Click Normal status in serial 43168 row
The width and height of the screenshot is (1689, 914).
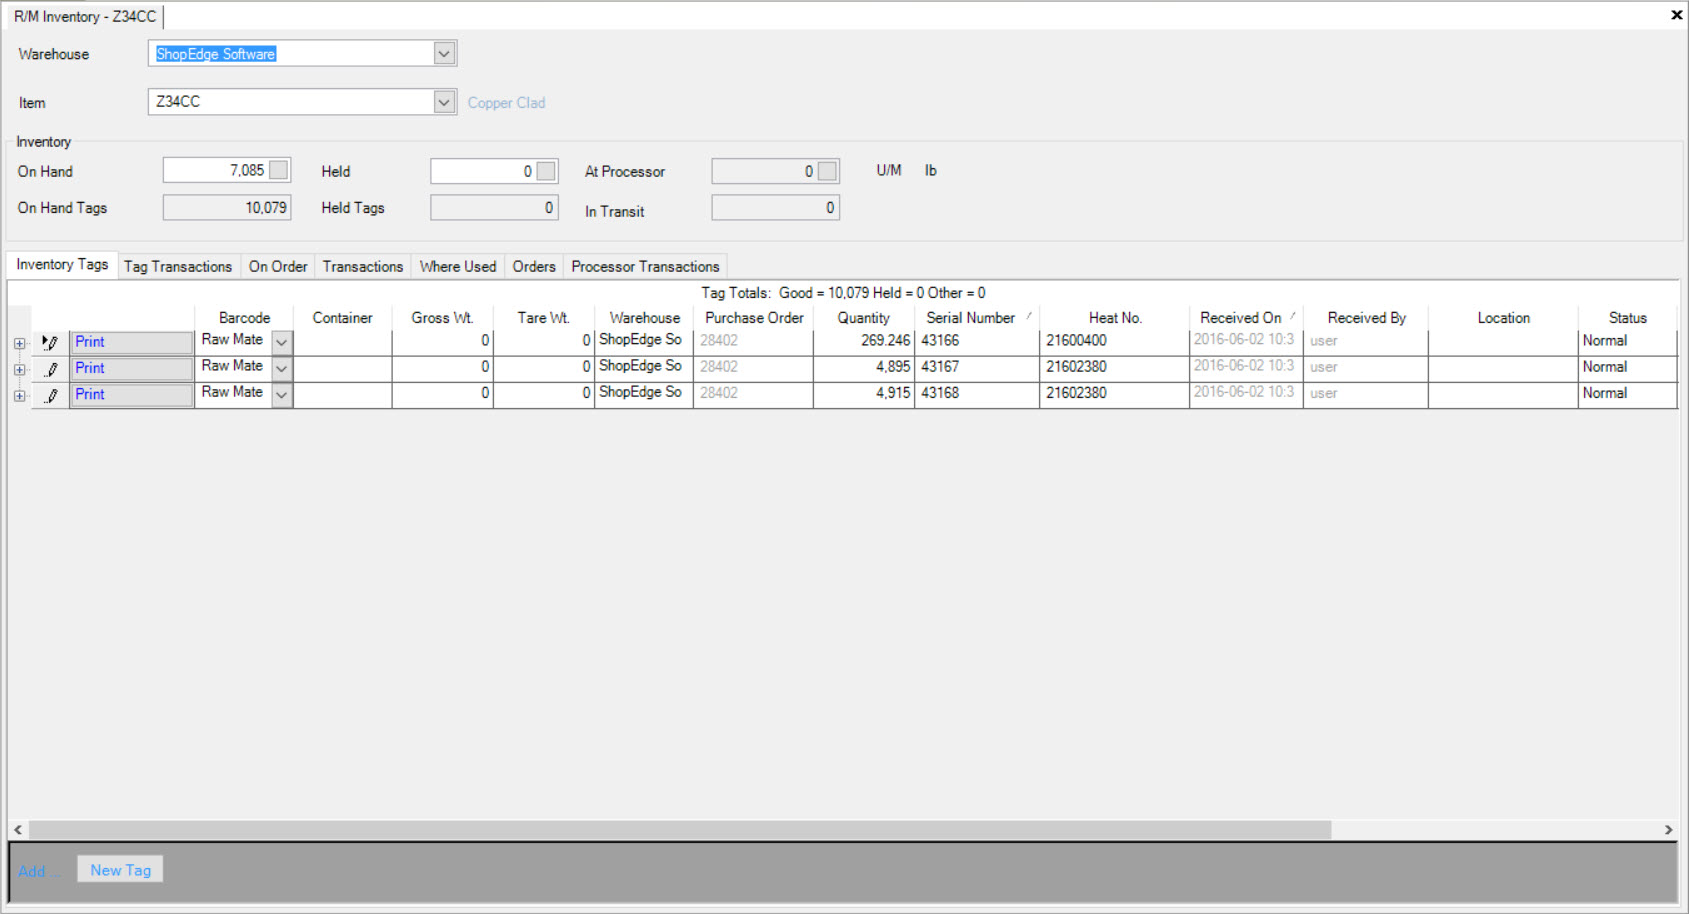click(x=1627, y=393)
